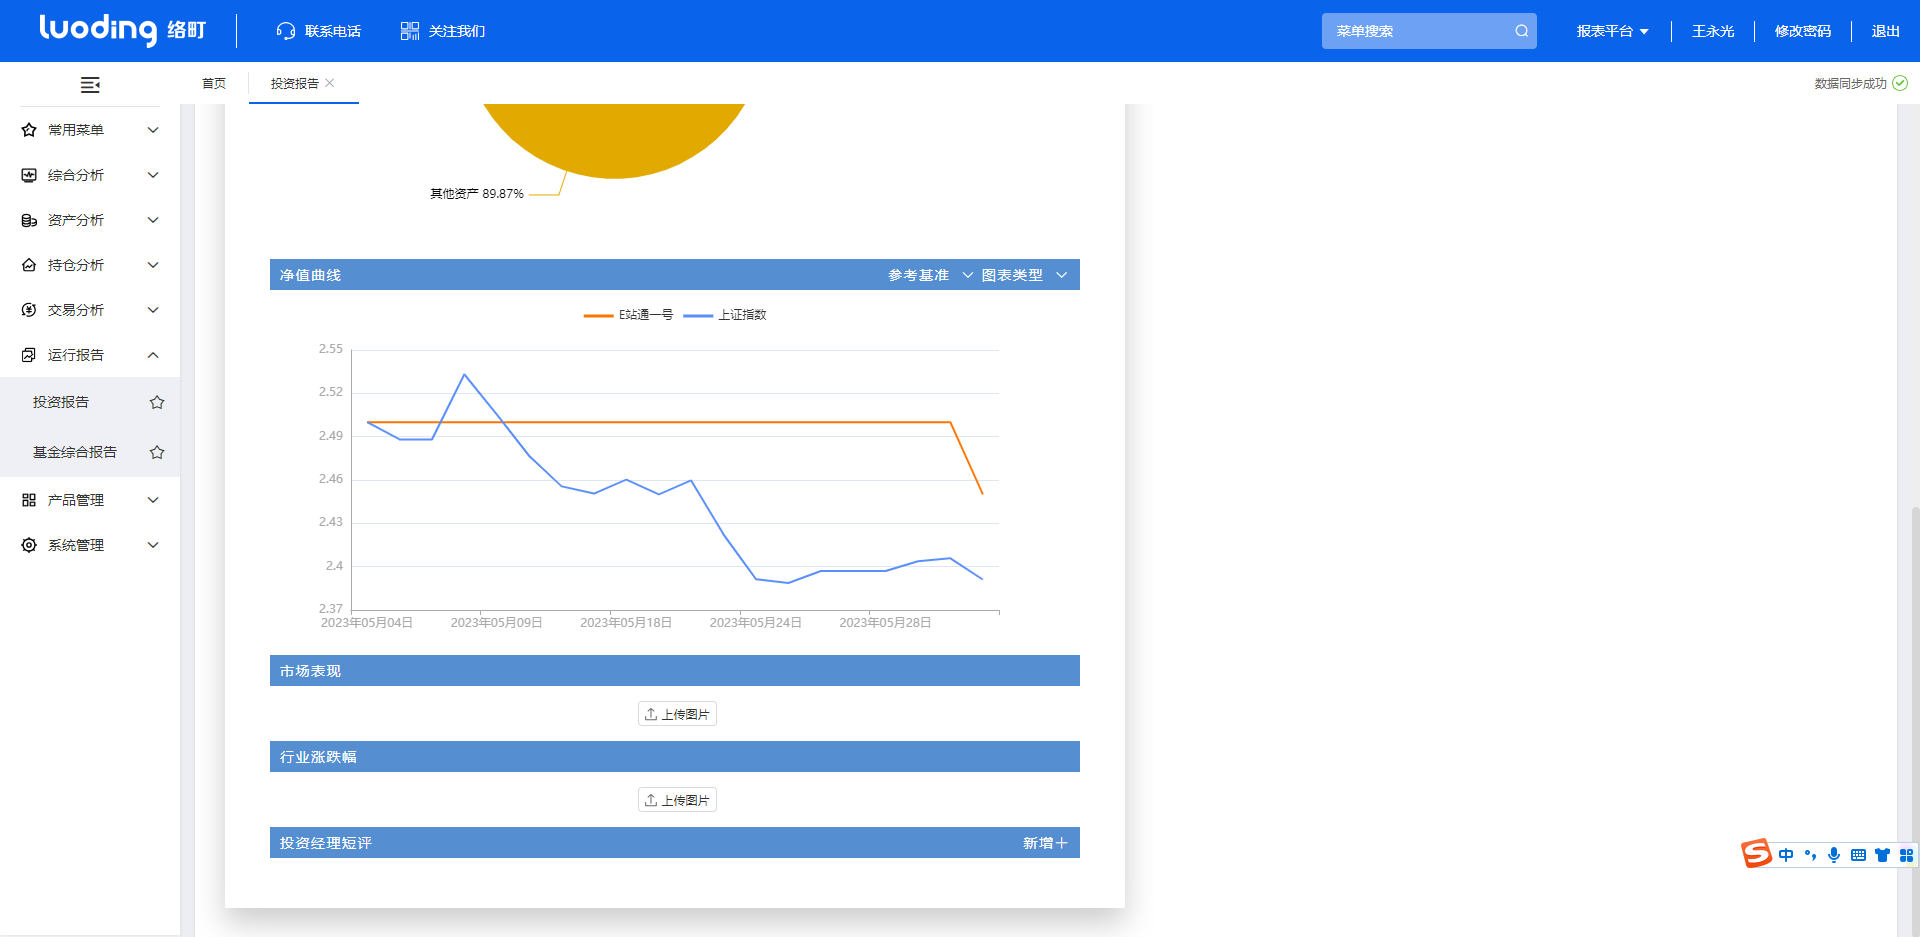Click 上传图片 under 行业涨跌幅

tap(677, 800)
